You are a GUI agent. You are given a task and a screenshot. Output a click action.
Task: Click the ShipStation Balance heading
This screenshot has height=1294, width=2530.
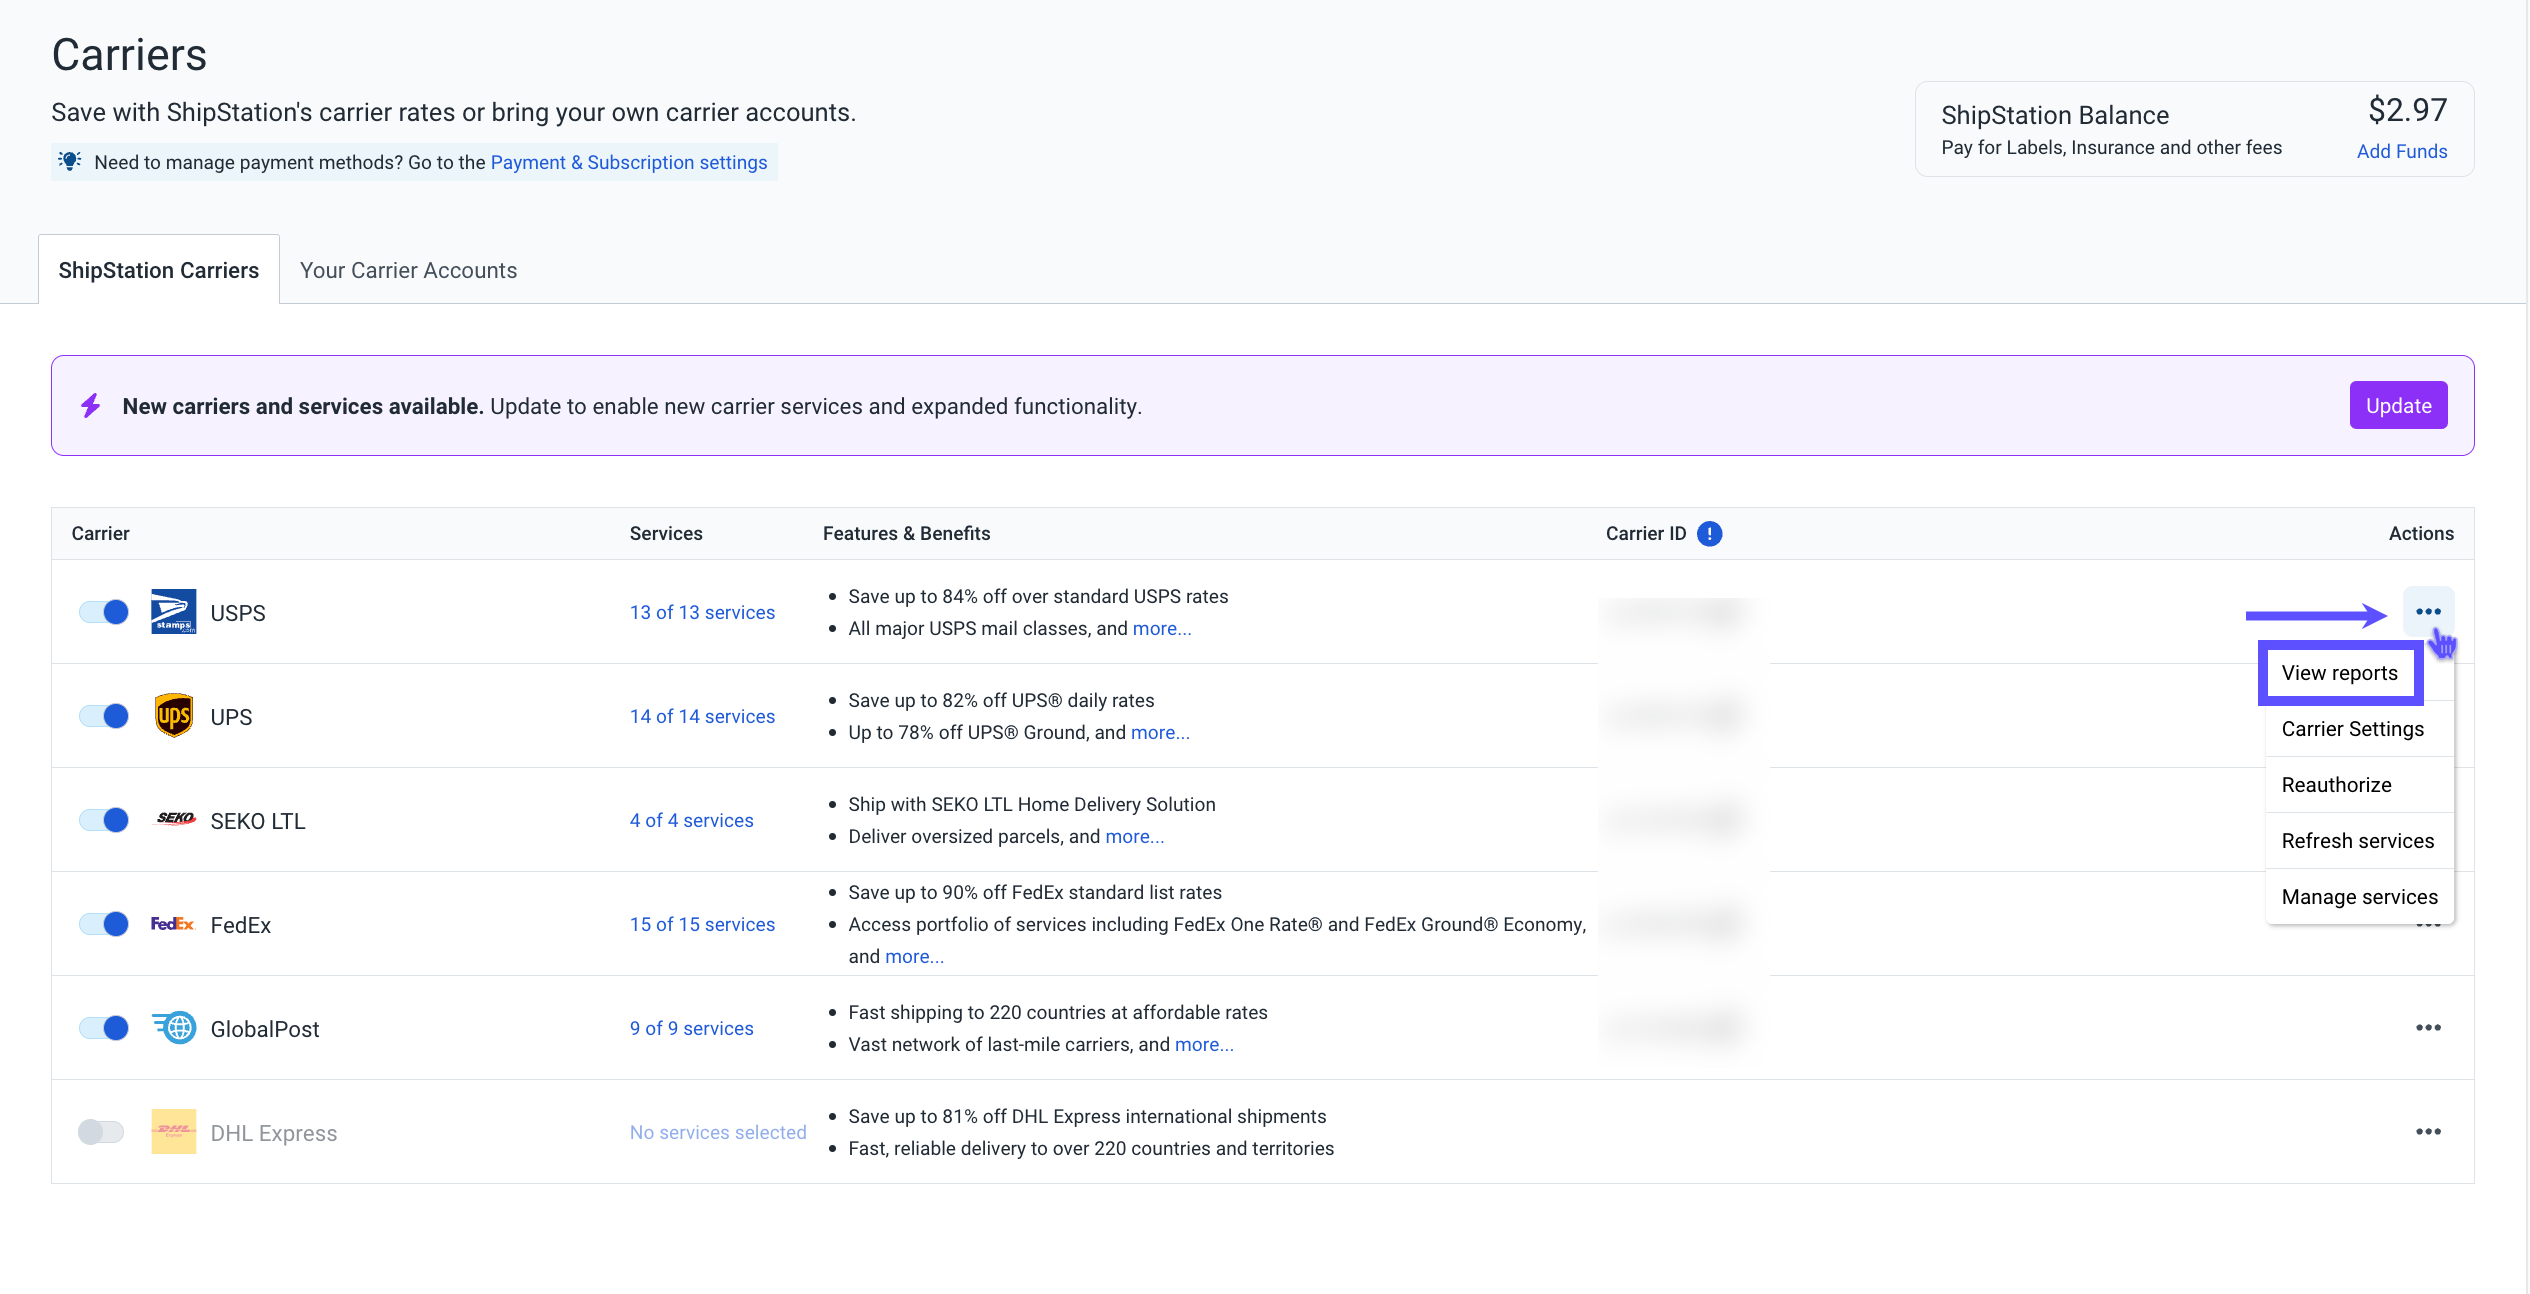2055,114
